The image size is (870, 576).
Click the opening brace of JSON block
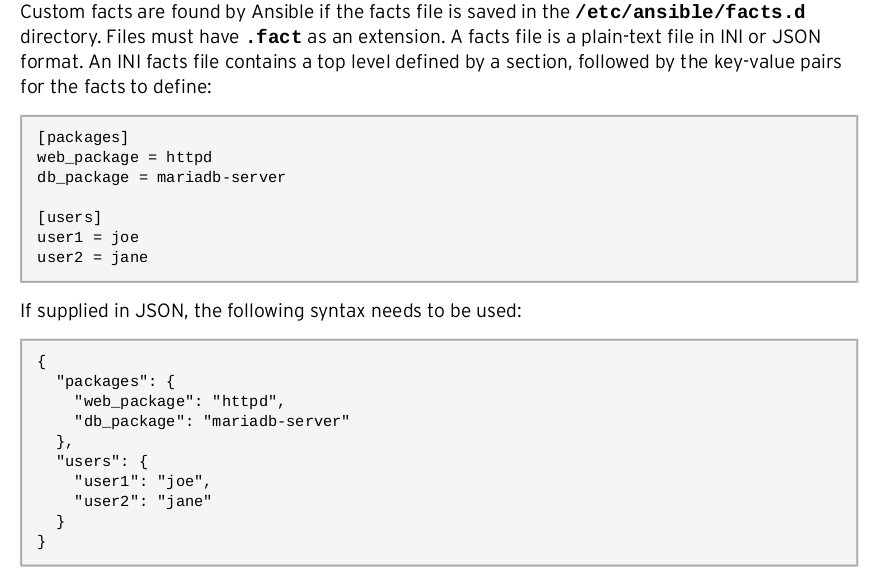[42, 361]
